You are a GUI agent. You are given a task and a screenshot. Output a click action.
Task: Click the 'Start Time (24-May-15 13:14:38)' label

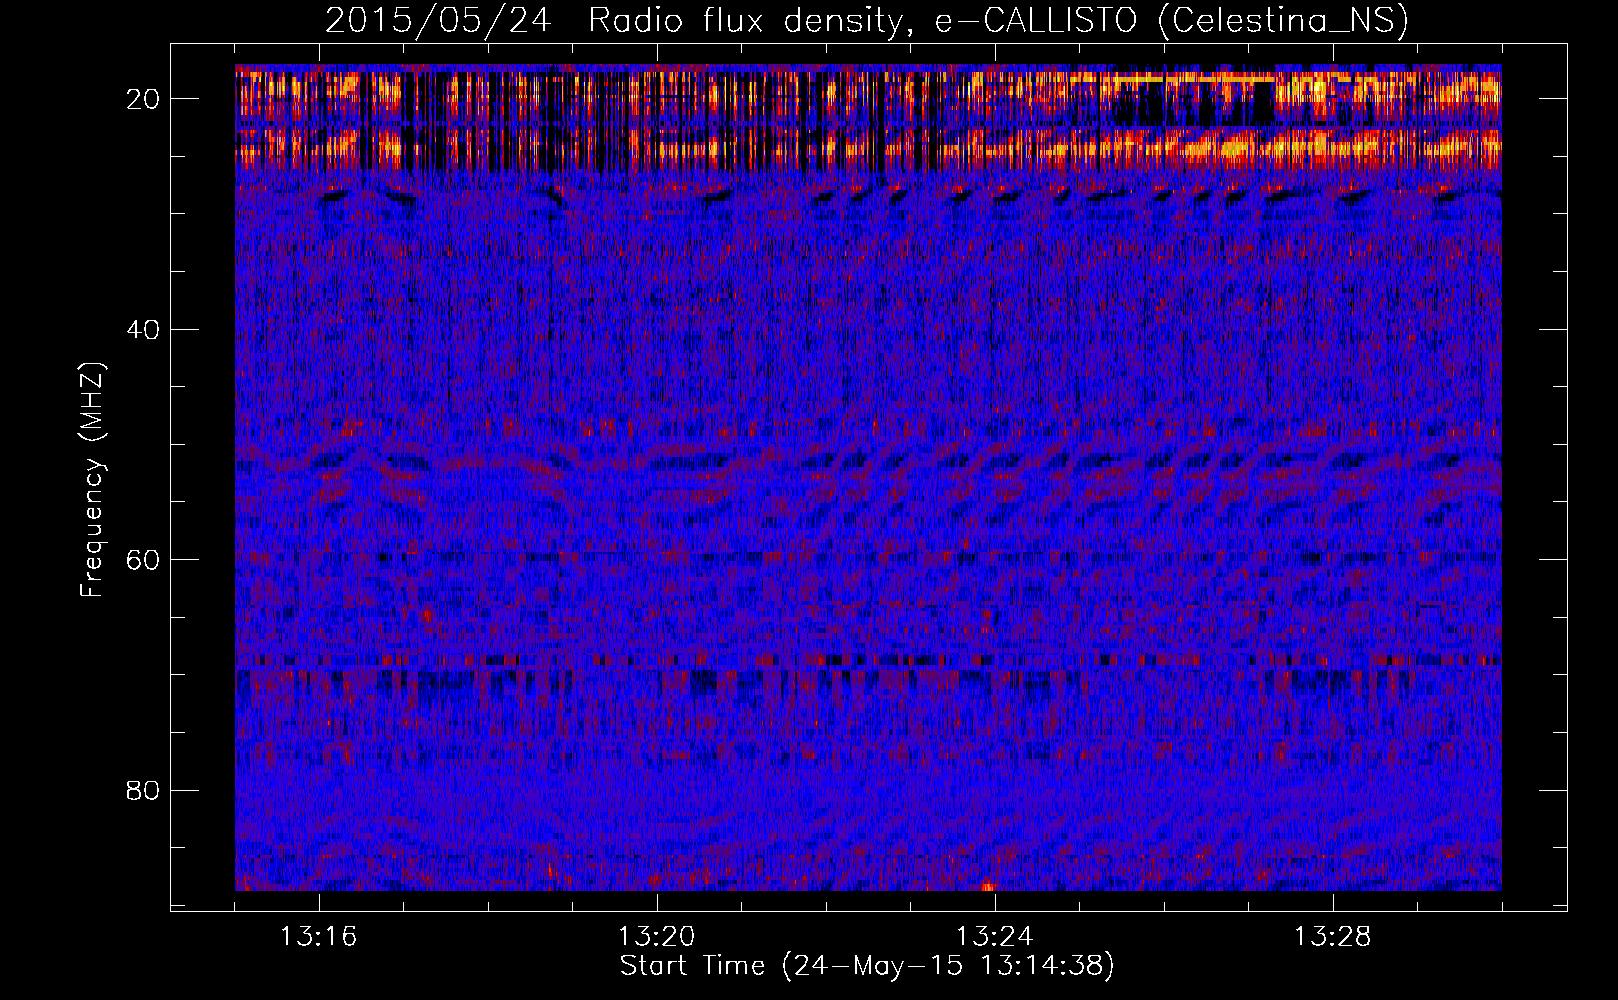(x=867, y=966)
